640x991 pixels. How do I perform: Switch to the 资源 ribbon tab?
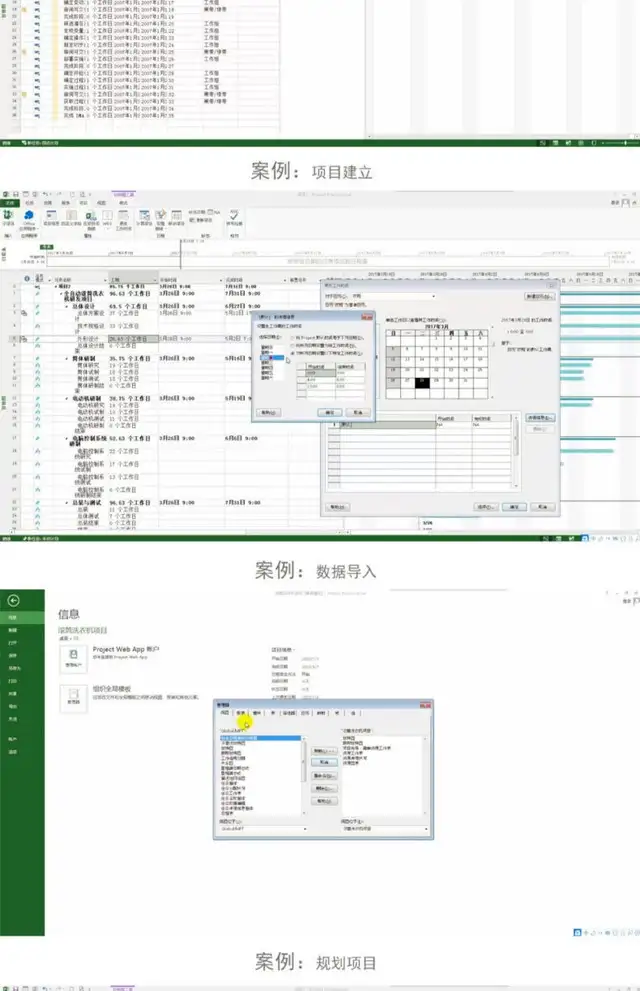click(x=48, y=203)
